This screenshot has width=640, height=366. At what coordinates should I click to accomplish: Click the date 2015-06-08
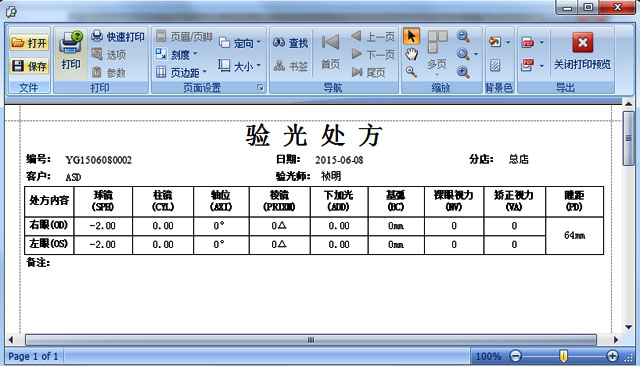pyautogui.click(x=339, y=160)
